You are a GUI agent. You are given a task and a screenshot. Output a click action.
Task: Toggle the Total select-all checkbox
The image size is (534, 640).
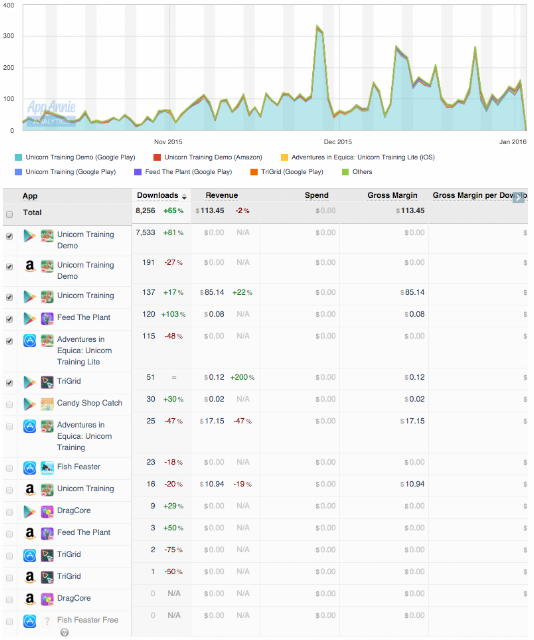[9, 214]
